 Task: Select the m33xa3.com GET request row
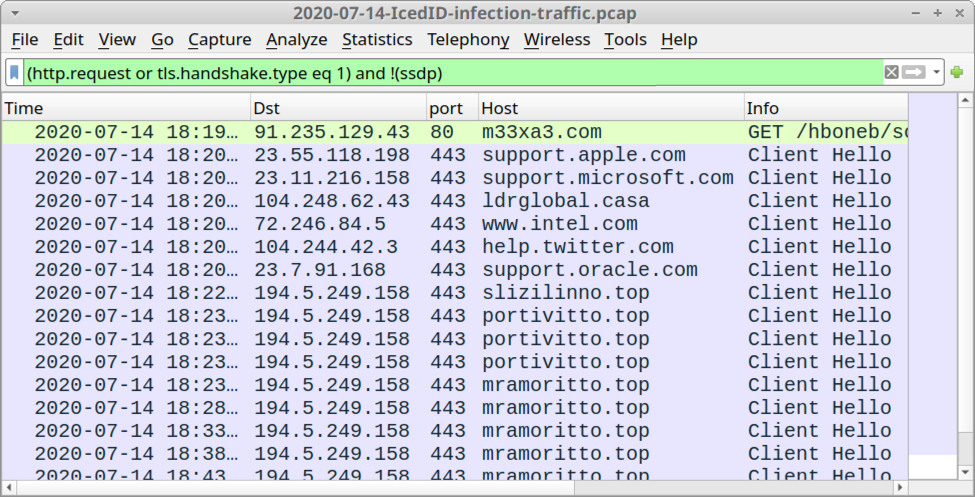[455, 132]
